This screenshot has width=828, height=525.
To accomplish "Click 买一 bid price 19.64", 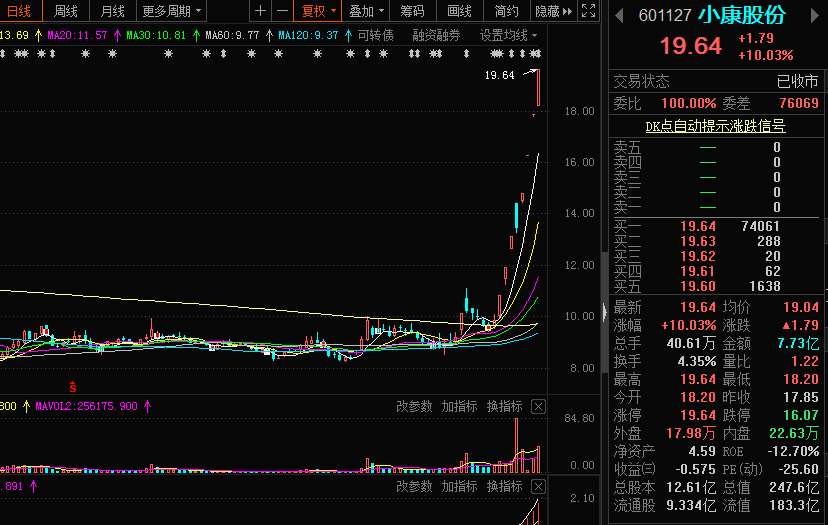I will coord(698,226).
